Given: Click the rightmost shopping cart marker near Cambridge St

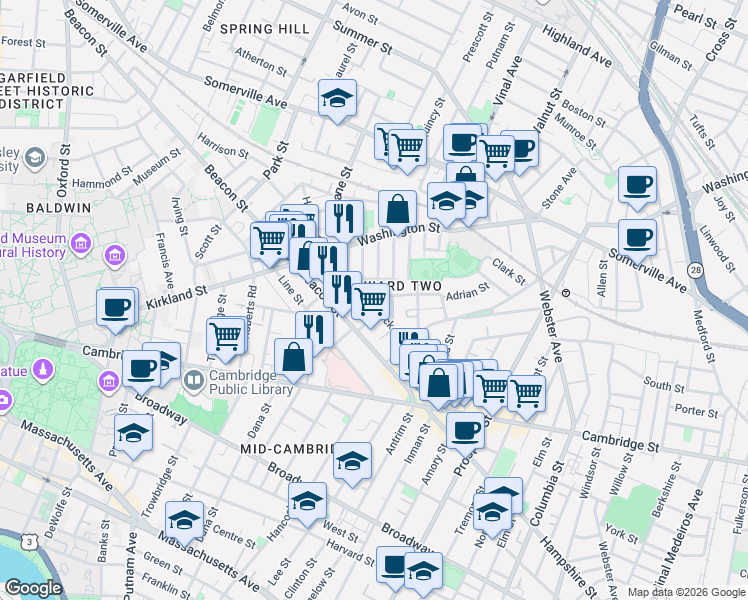Looking at the screenshot, I should [526, 394].
